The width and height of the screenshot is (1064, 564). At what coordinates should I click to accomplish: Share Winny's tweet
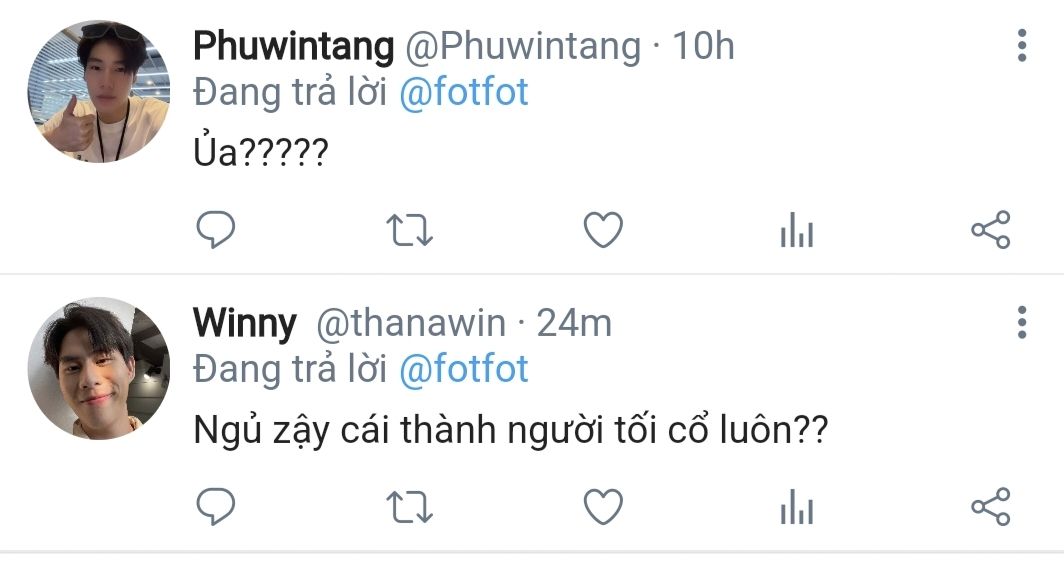(x=991, y=508)
